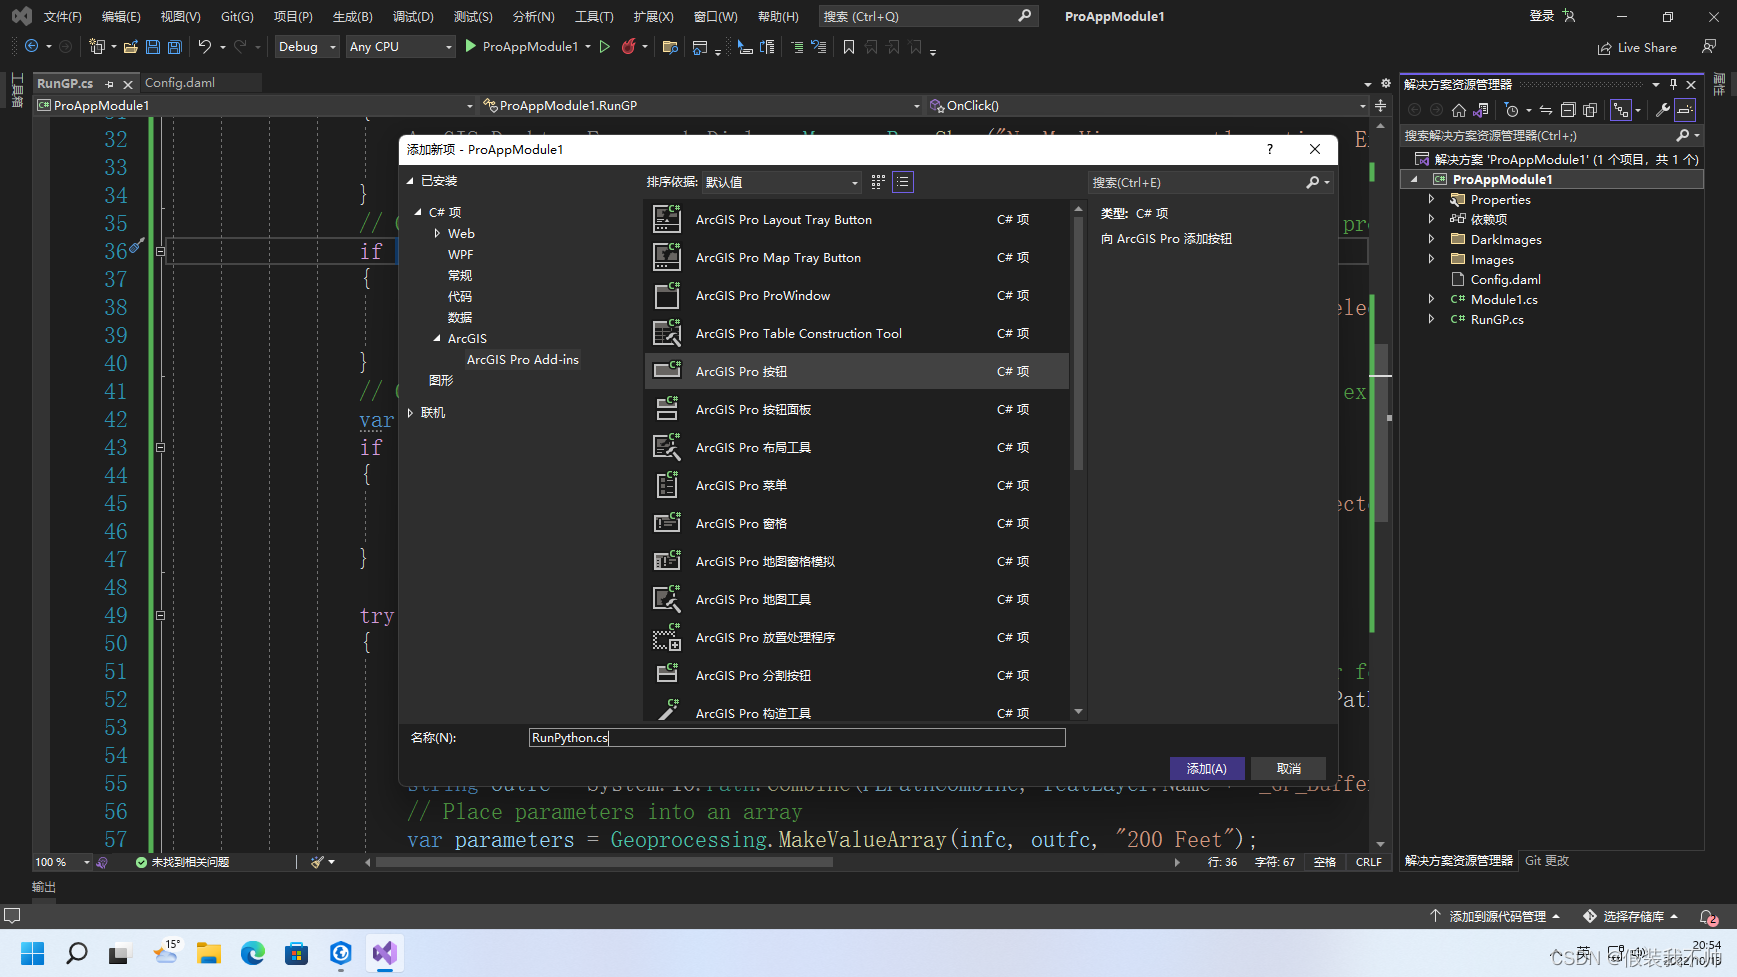Viewport: 1737px width, 977px height.
Task: Click the code editor horizontal scrollbar
Action: tap(604, 862)
